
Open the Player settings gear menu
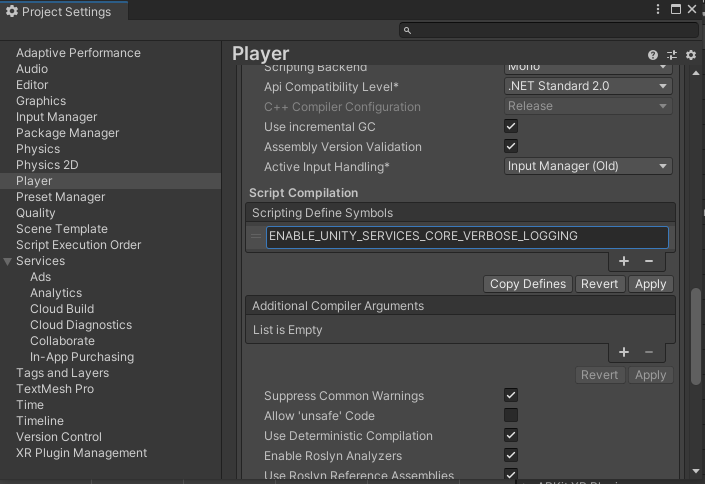pyautogui.click(x=690, y=56)
